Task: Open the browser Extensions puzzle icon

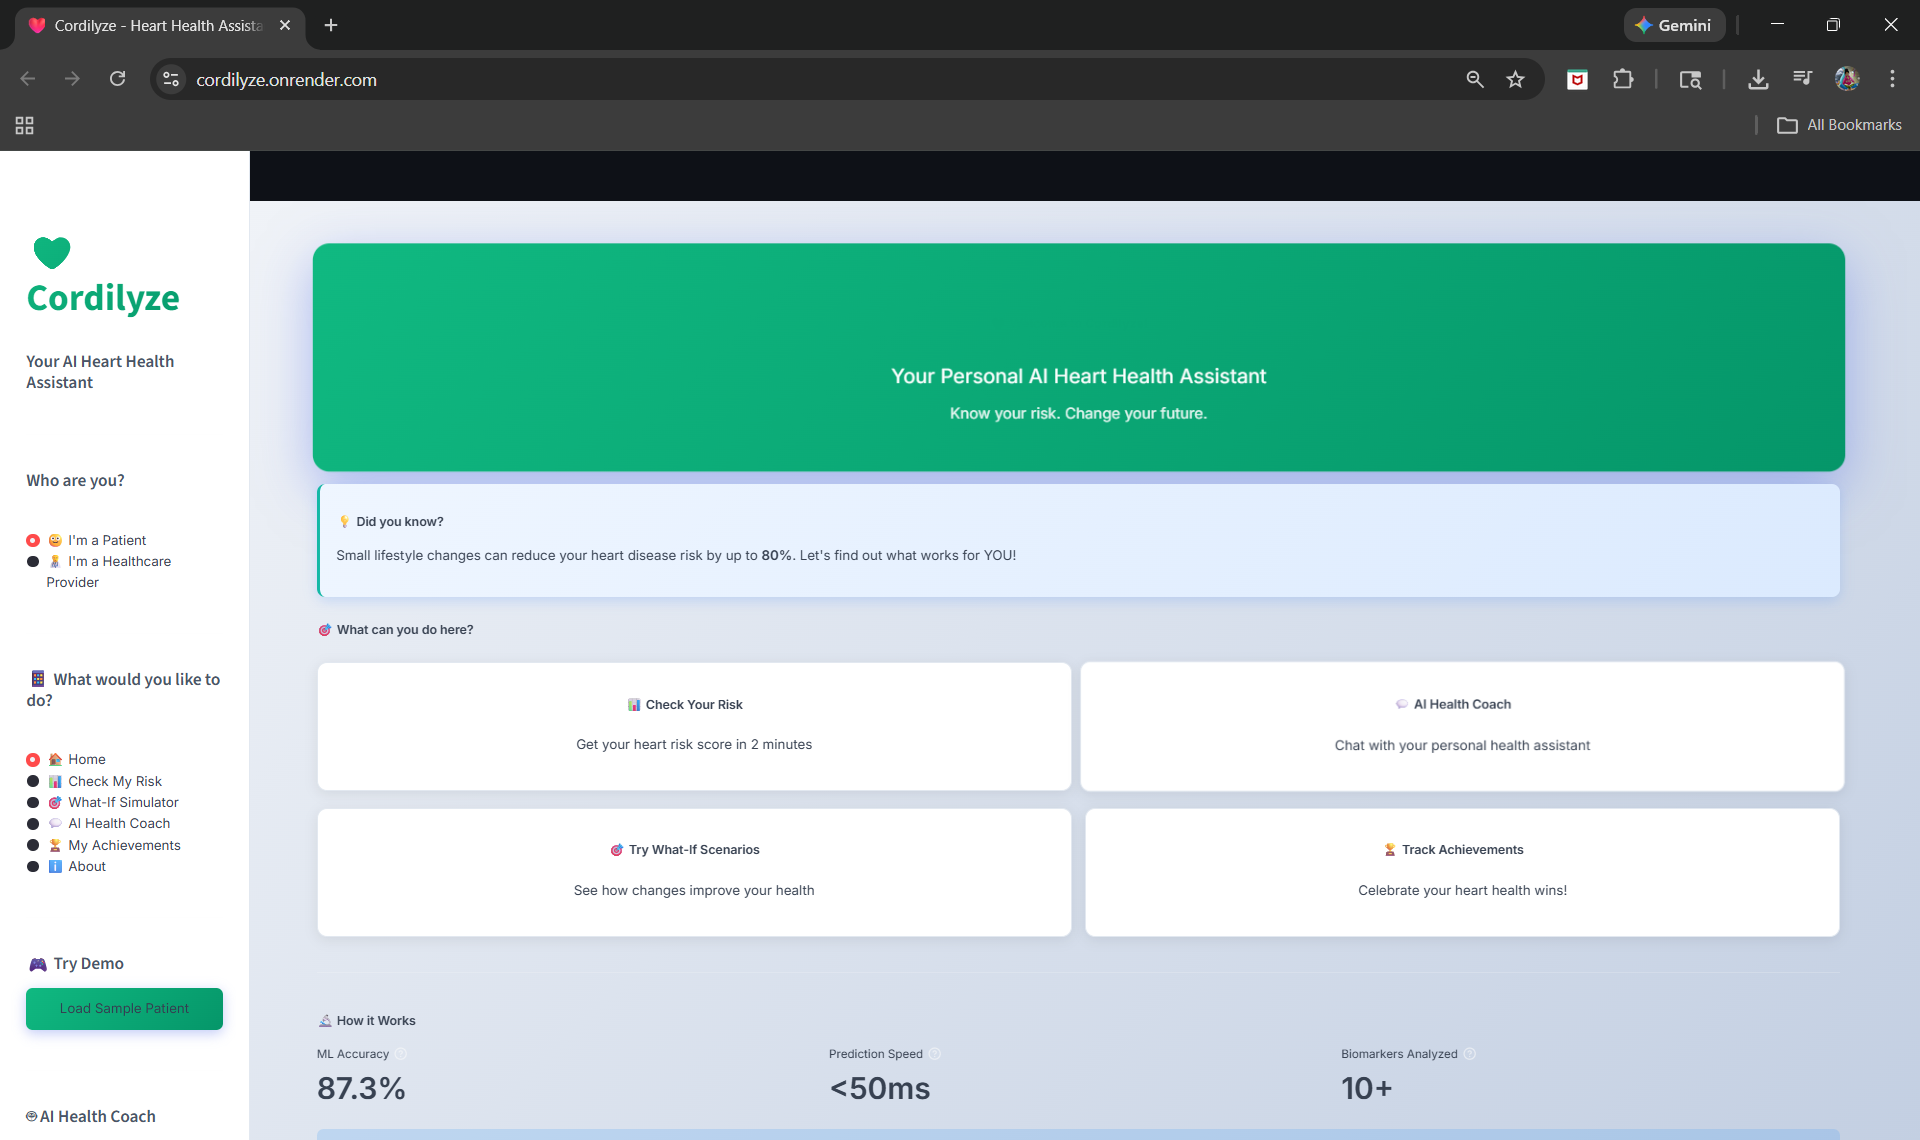Action: point(1623,80)
